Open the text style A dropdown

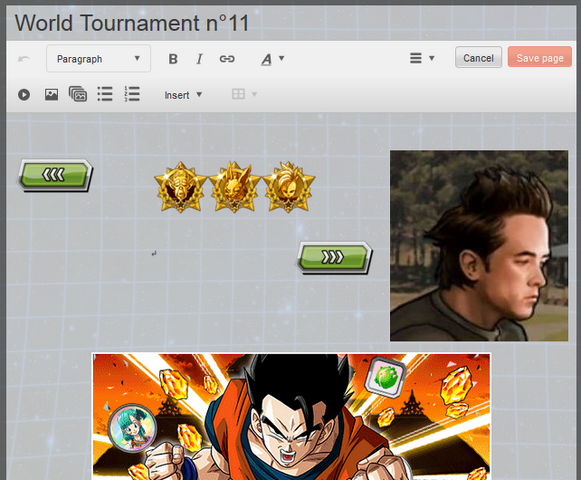point(272,59)
